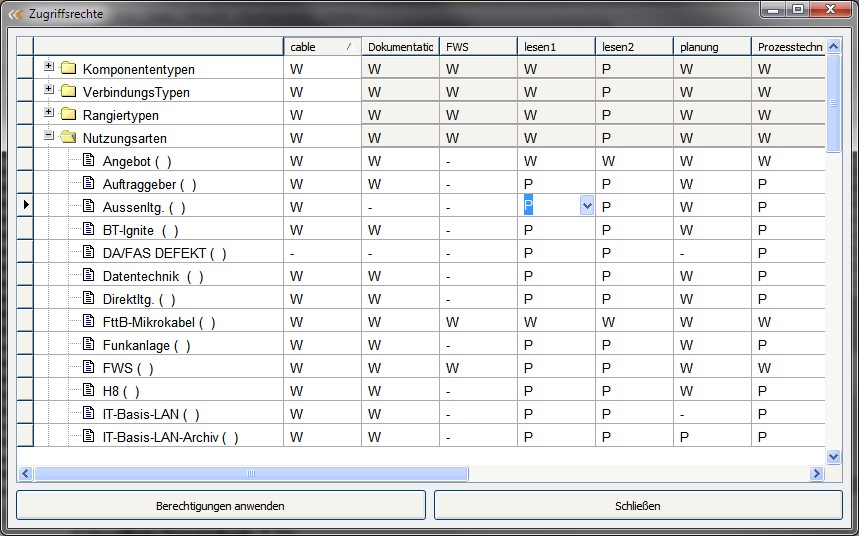
Task: Click the Prozesstechn cell for FWS row
Action: tap(788, 367)
